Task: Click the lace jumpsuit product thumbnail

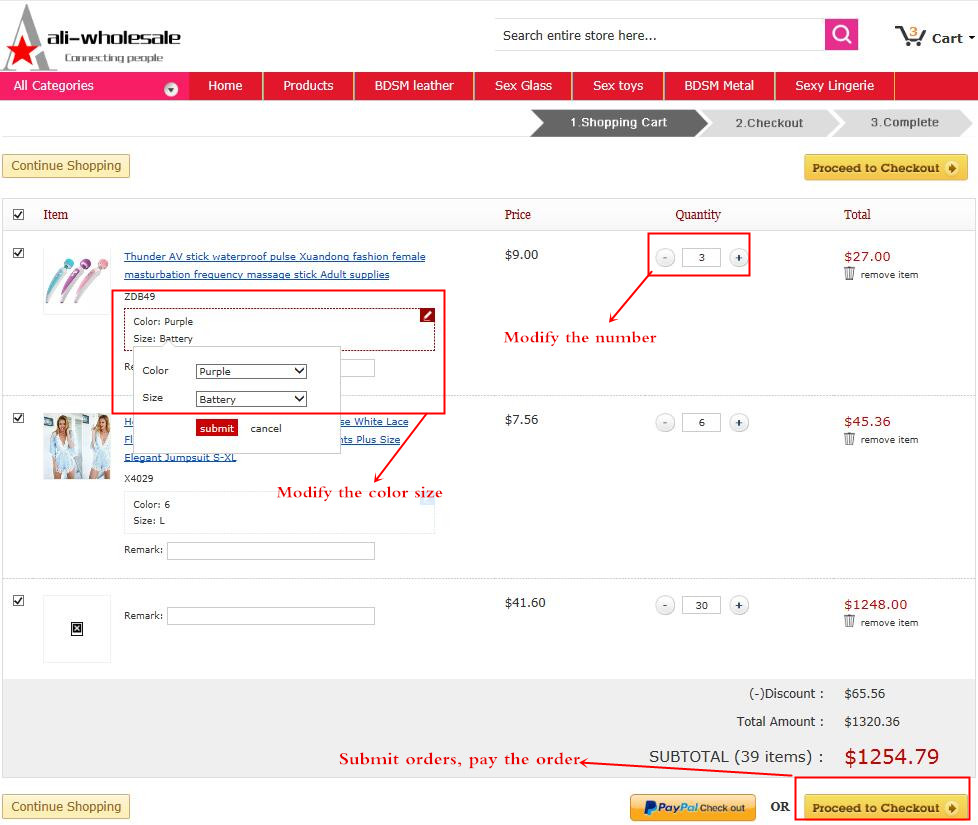Action: point(77,446)
